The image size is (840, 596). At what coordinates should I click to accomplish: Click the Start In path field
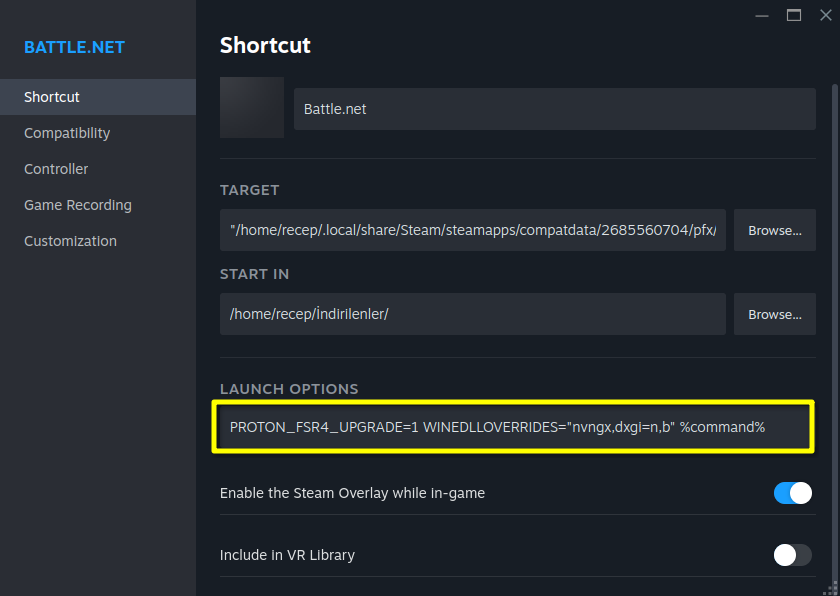[472, 314]
